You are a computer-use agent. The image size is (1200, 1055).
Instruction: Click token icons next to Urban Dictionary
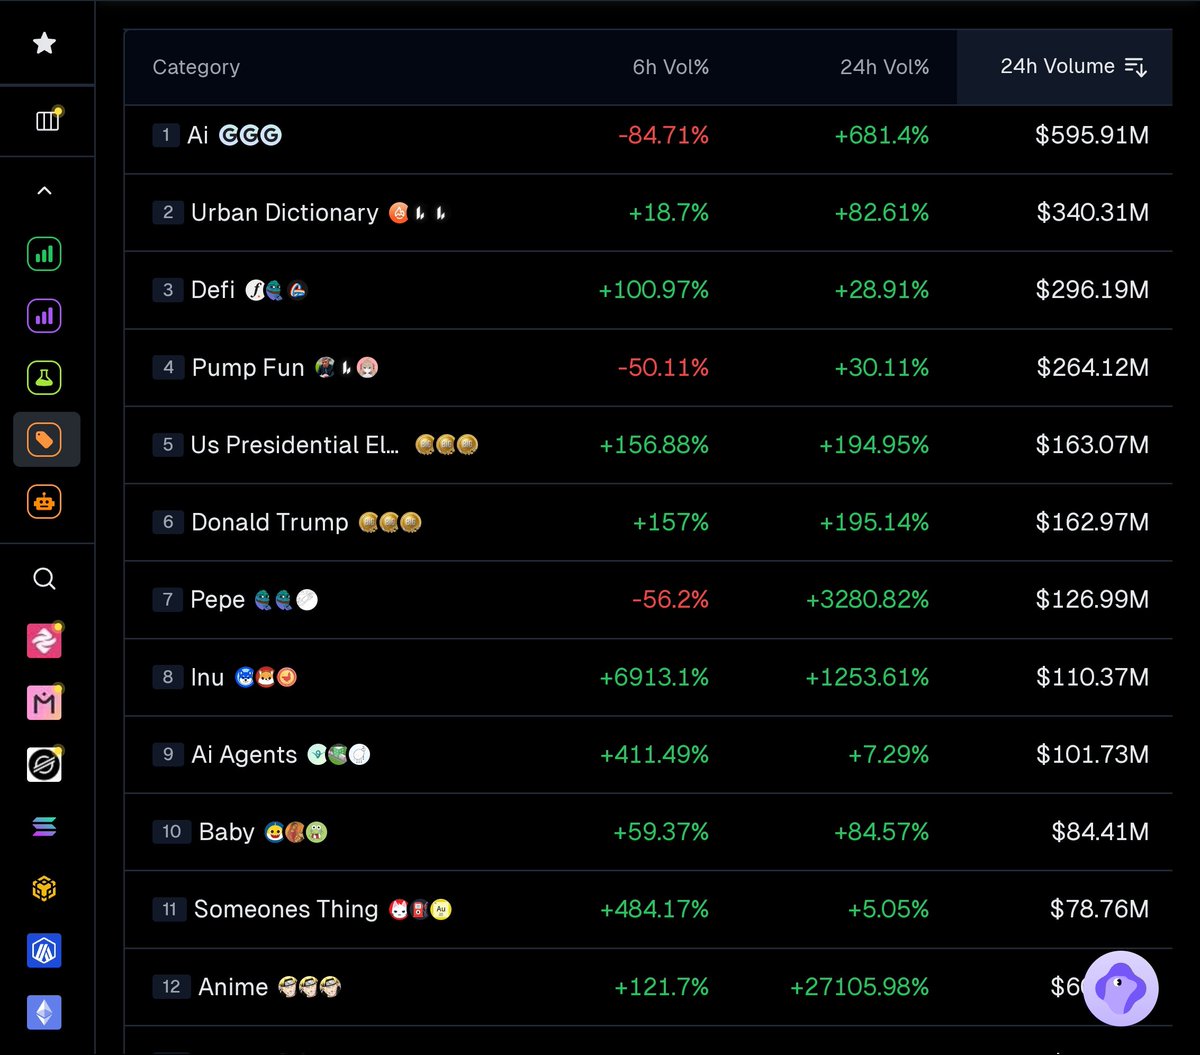418,213
